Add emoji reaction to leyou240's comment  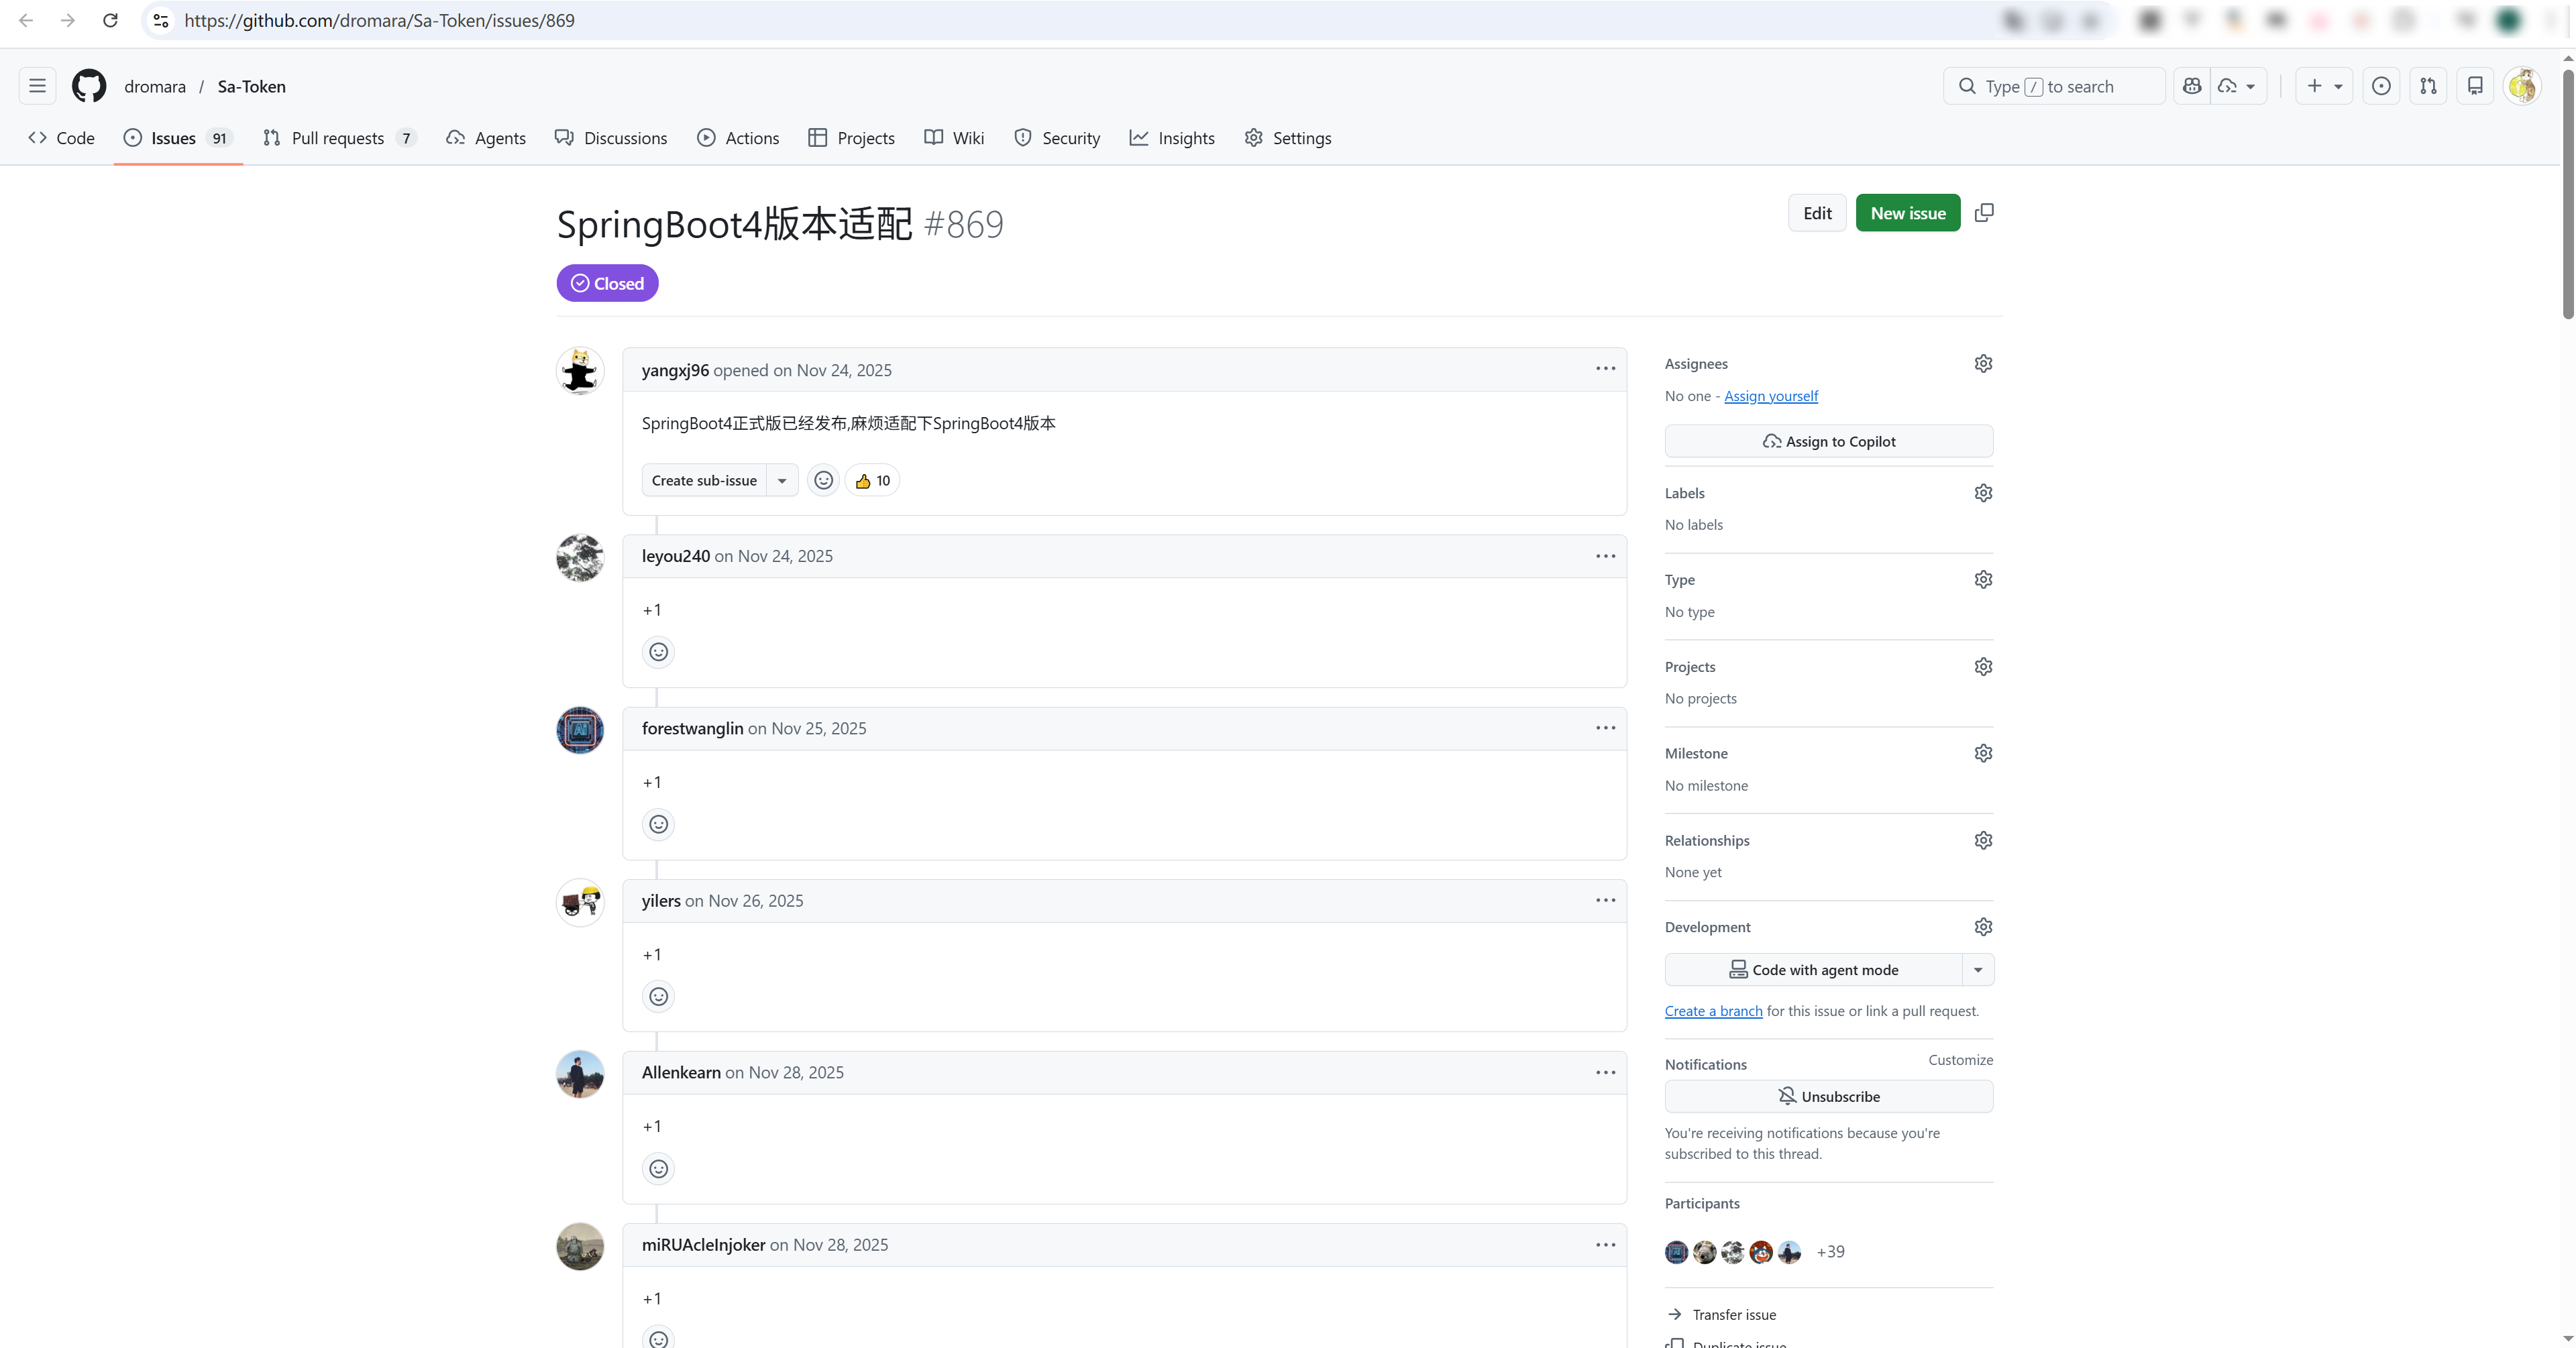(x=658, y=652)
